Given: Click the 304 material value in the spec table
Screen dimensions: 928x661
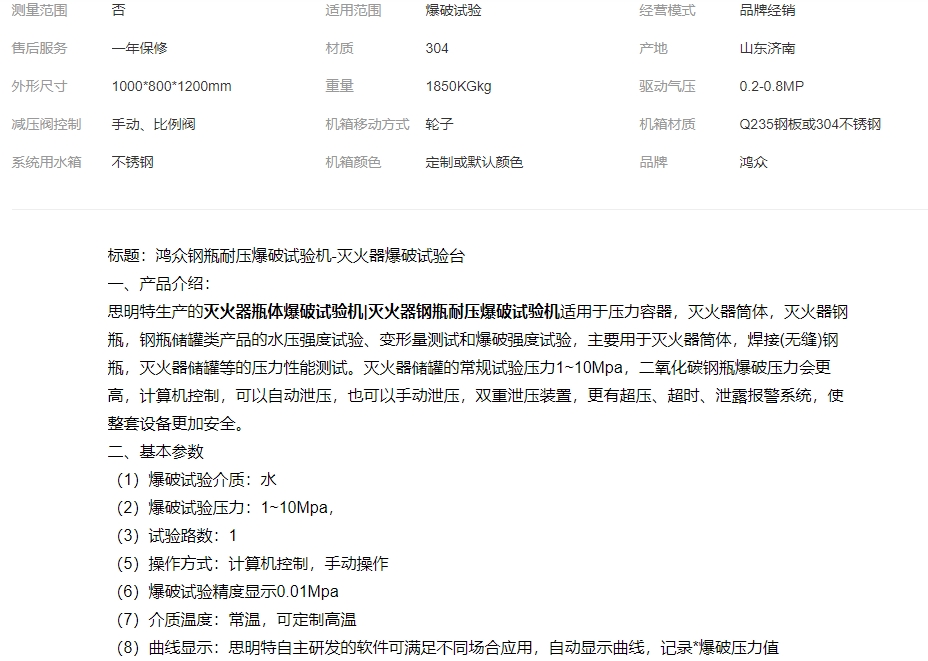Looking at the screenshot, I should (437, 48).
